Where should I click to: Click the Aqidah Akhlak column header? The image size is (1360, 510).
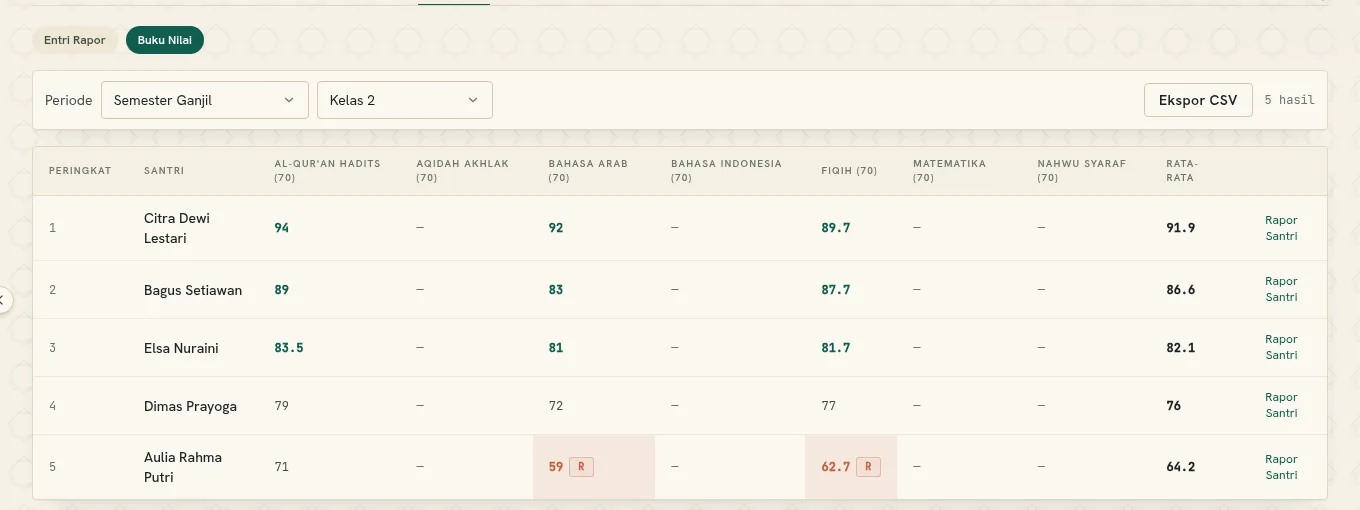463,171
